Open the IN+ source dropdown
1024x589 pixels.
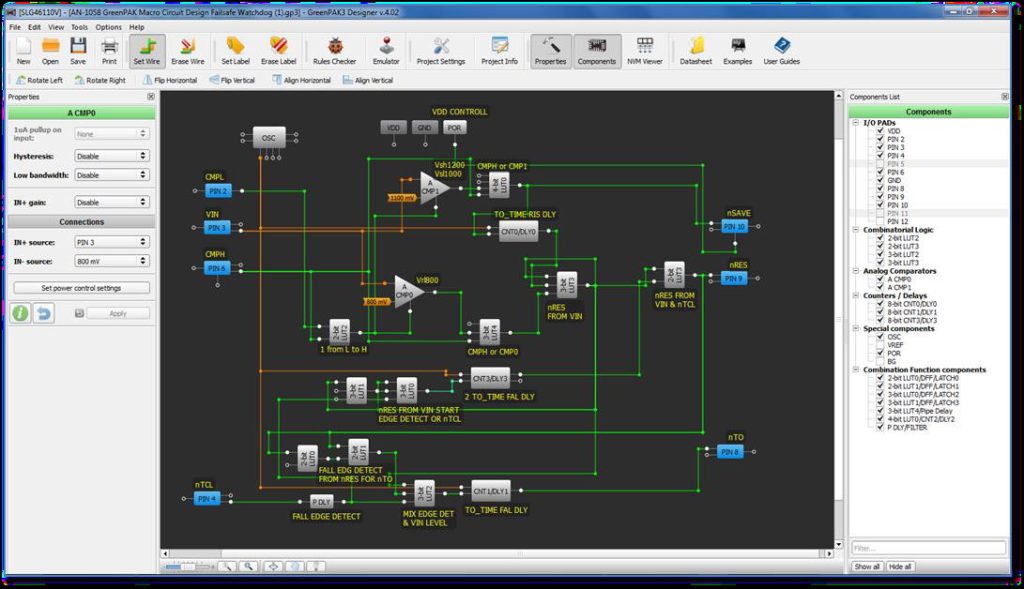(111, 242)
